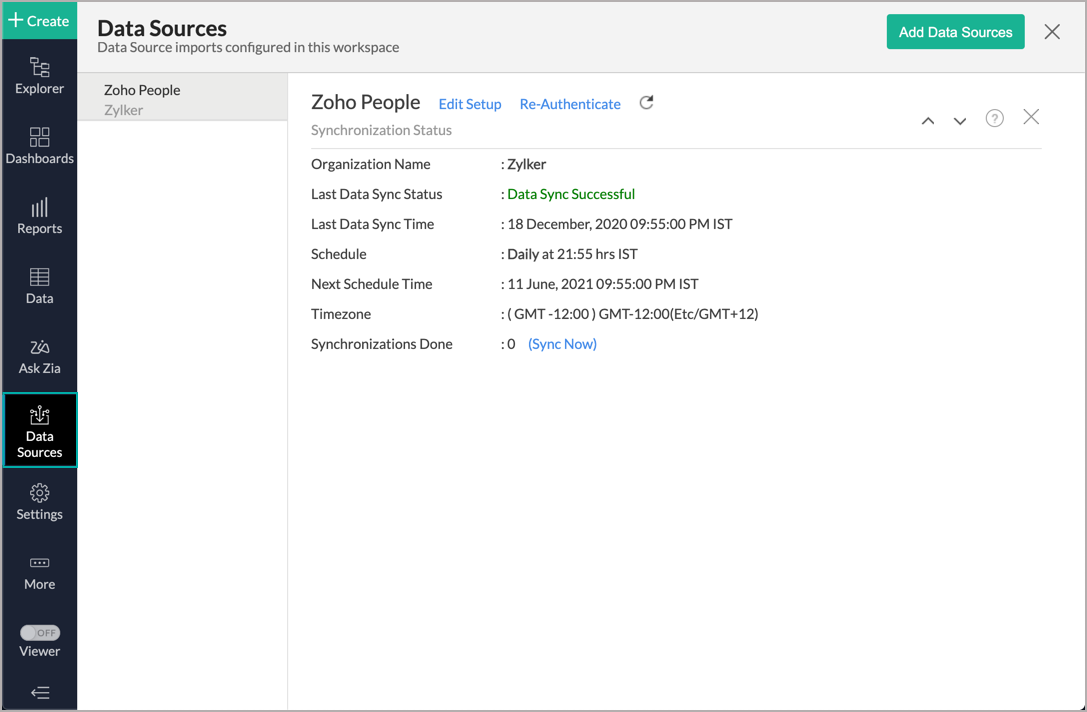The image size is (1087, 712).
Task: Click the Sync Now link
Action: (562, 344)
